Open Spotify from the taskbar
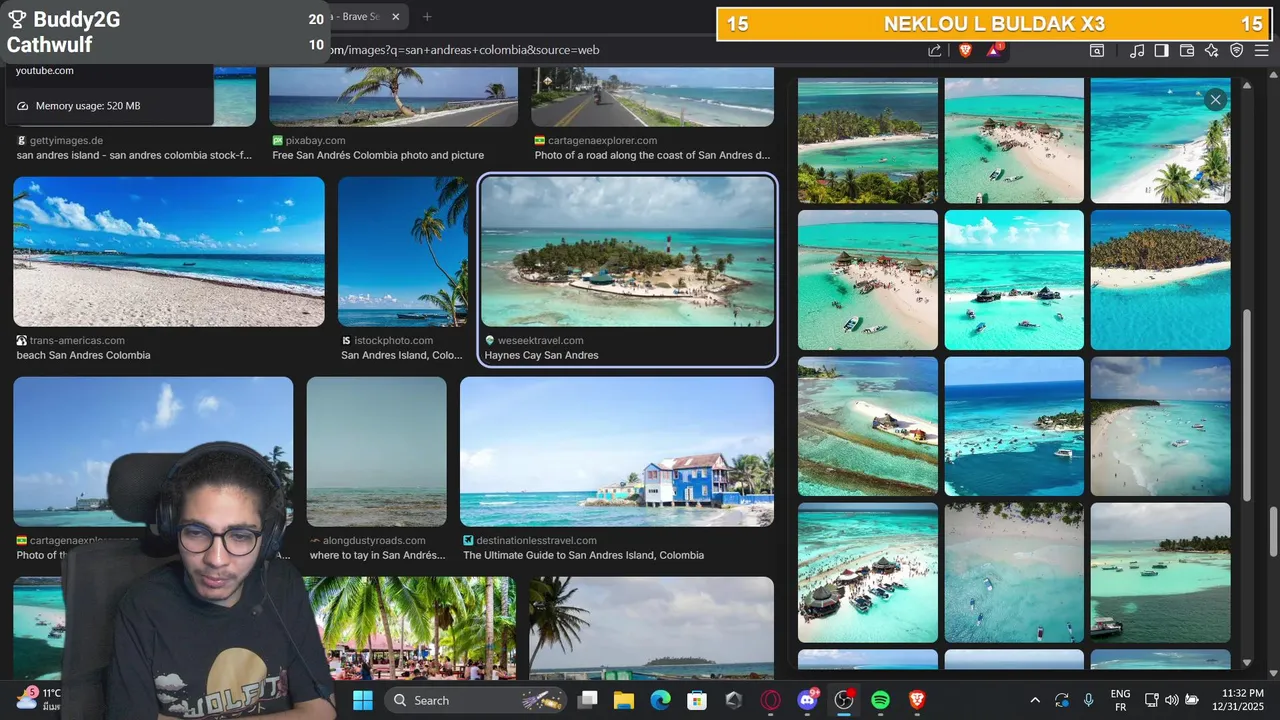Image resolution: width=1280 pixels, height=720 pixels. 880,700
